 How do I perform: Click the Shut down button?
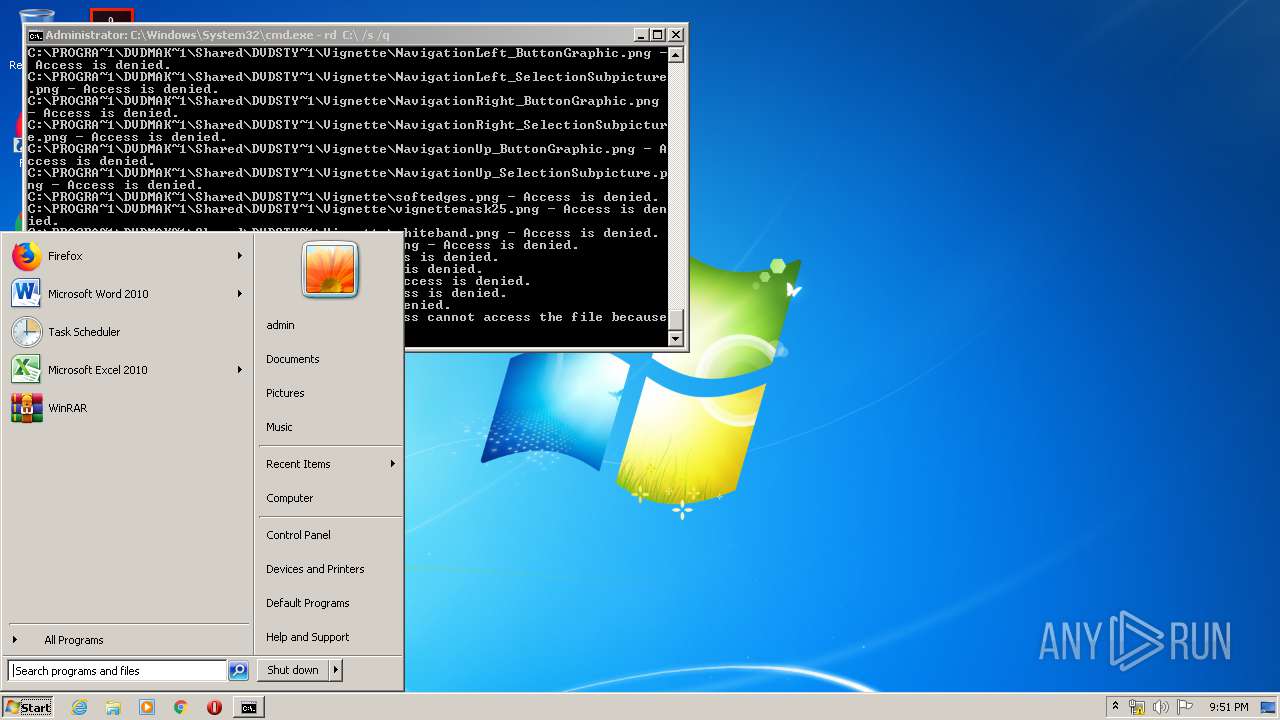click(293, 670)
